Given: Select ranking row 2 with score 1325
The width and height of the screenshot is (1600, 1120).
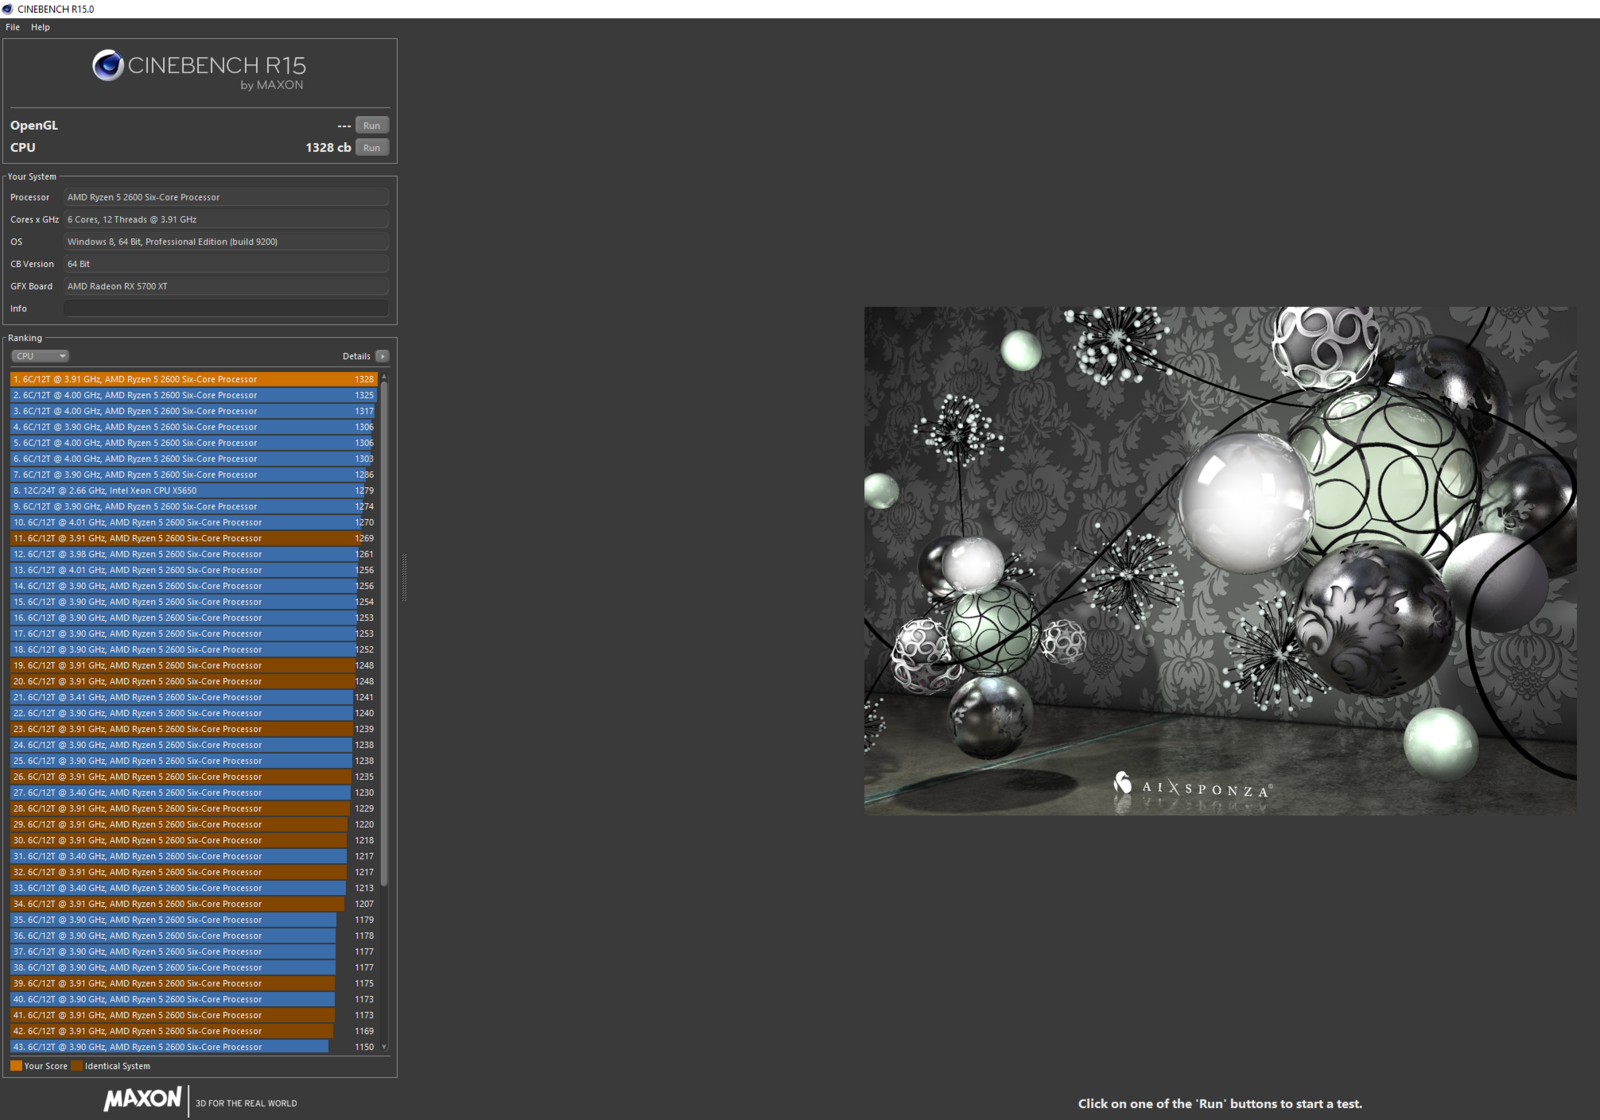Looking at the screenshot, I should (193, 395).
